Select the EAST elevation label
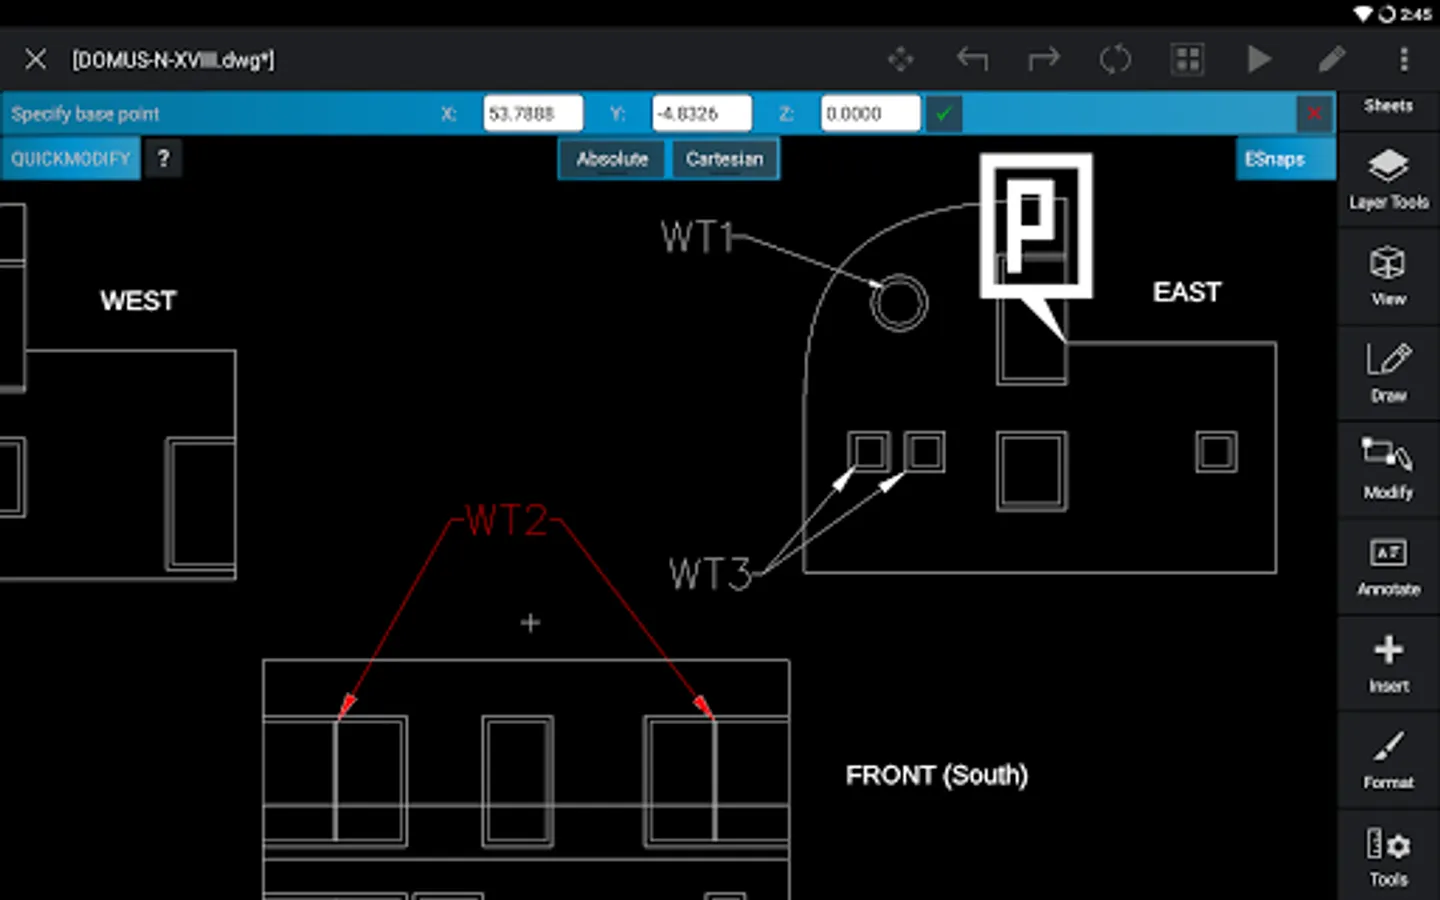 [1187, 292]
